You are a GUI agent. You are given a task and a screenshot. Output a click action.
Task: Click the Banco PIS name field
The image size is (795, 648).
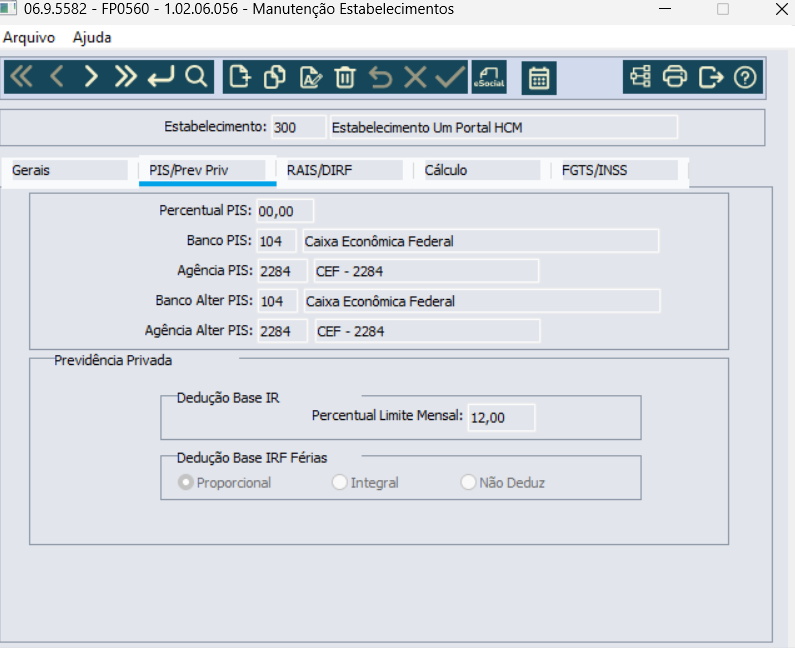point(481,241)
